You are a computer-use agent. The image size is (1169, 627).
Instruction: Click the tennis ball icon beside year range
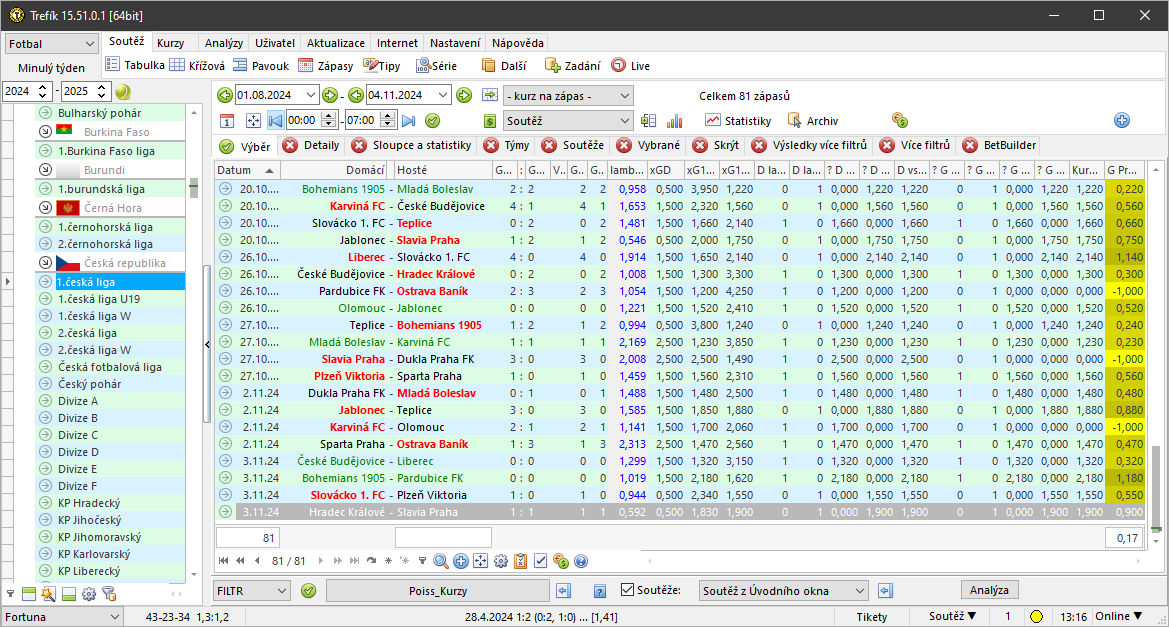pos(123,92)
